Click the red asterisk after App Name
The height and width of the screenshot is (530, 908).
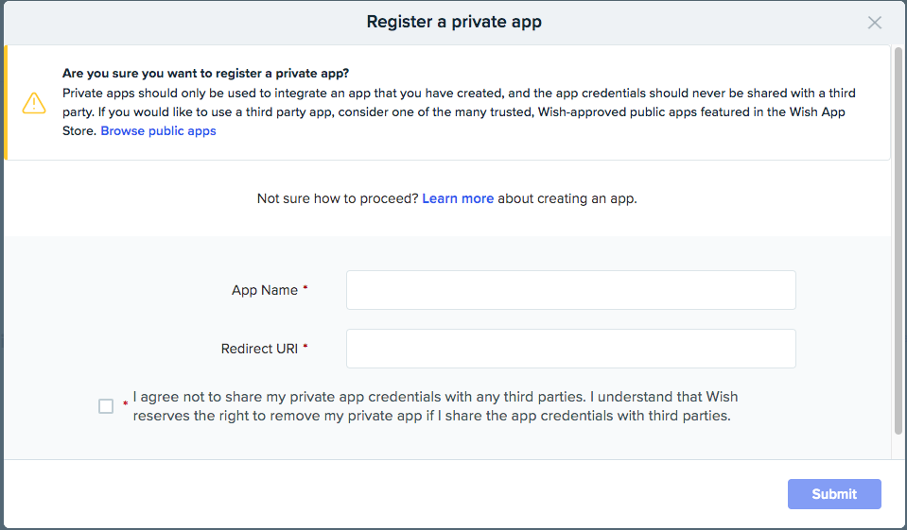tap(305, 289)
